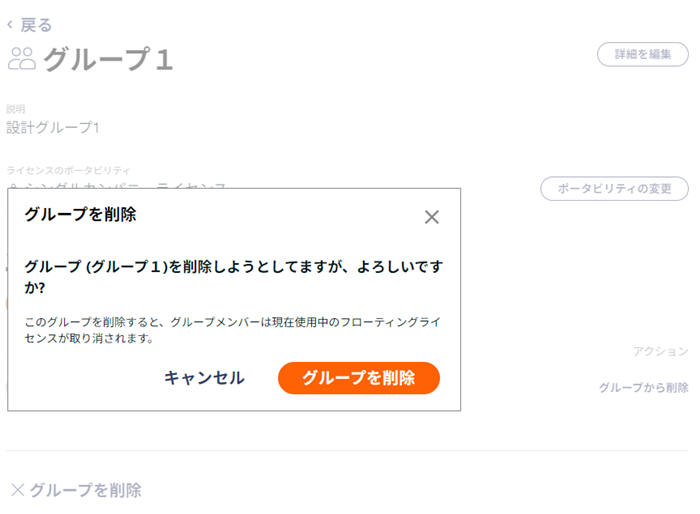
Task: Click the 設計グループ1 description text
Action: [53, 128]
